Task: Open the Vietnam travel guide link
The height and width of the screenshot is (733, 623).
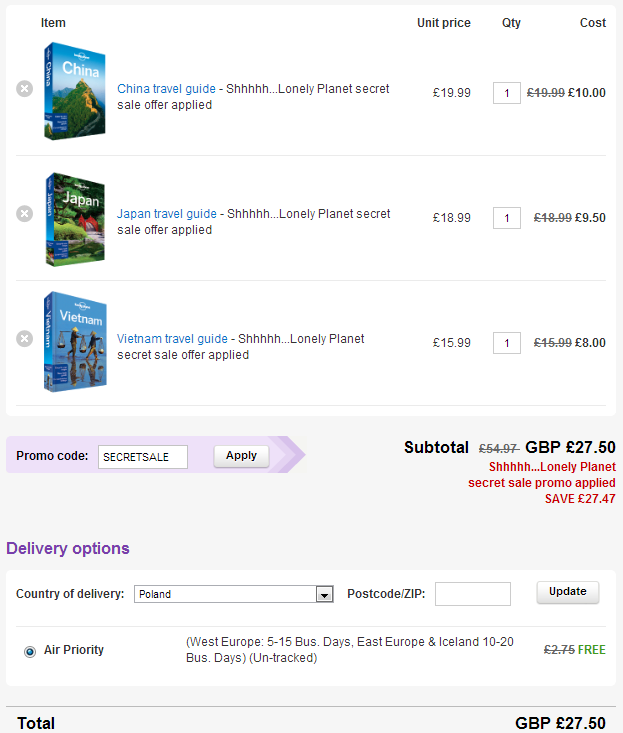Action: pyautogui.click(x=172, y=339)
